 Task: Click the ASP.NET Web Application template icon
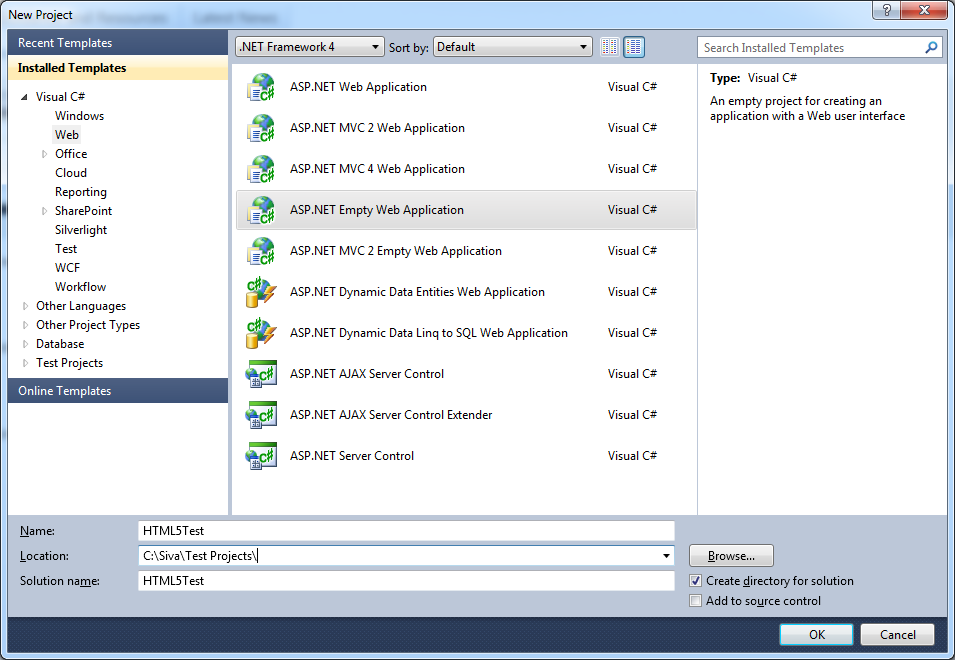point(261,87)
